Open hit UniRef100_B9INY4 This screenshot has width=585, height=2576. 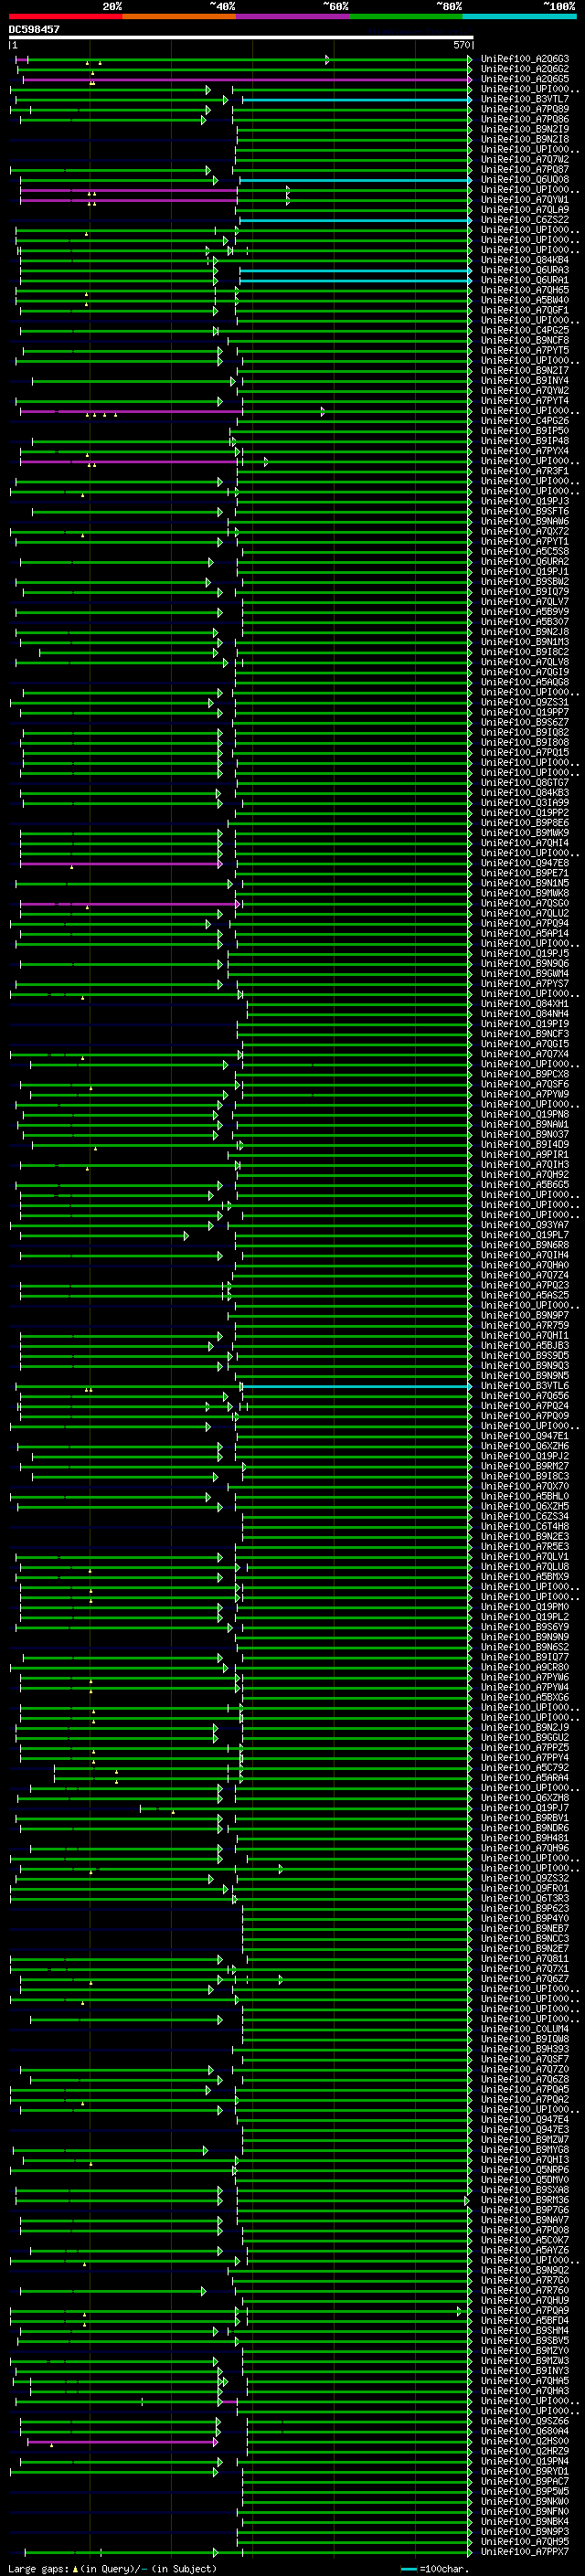tap(525, 381)
